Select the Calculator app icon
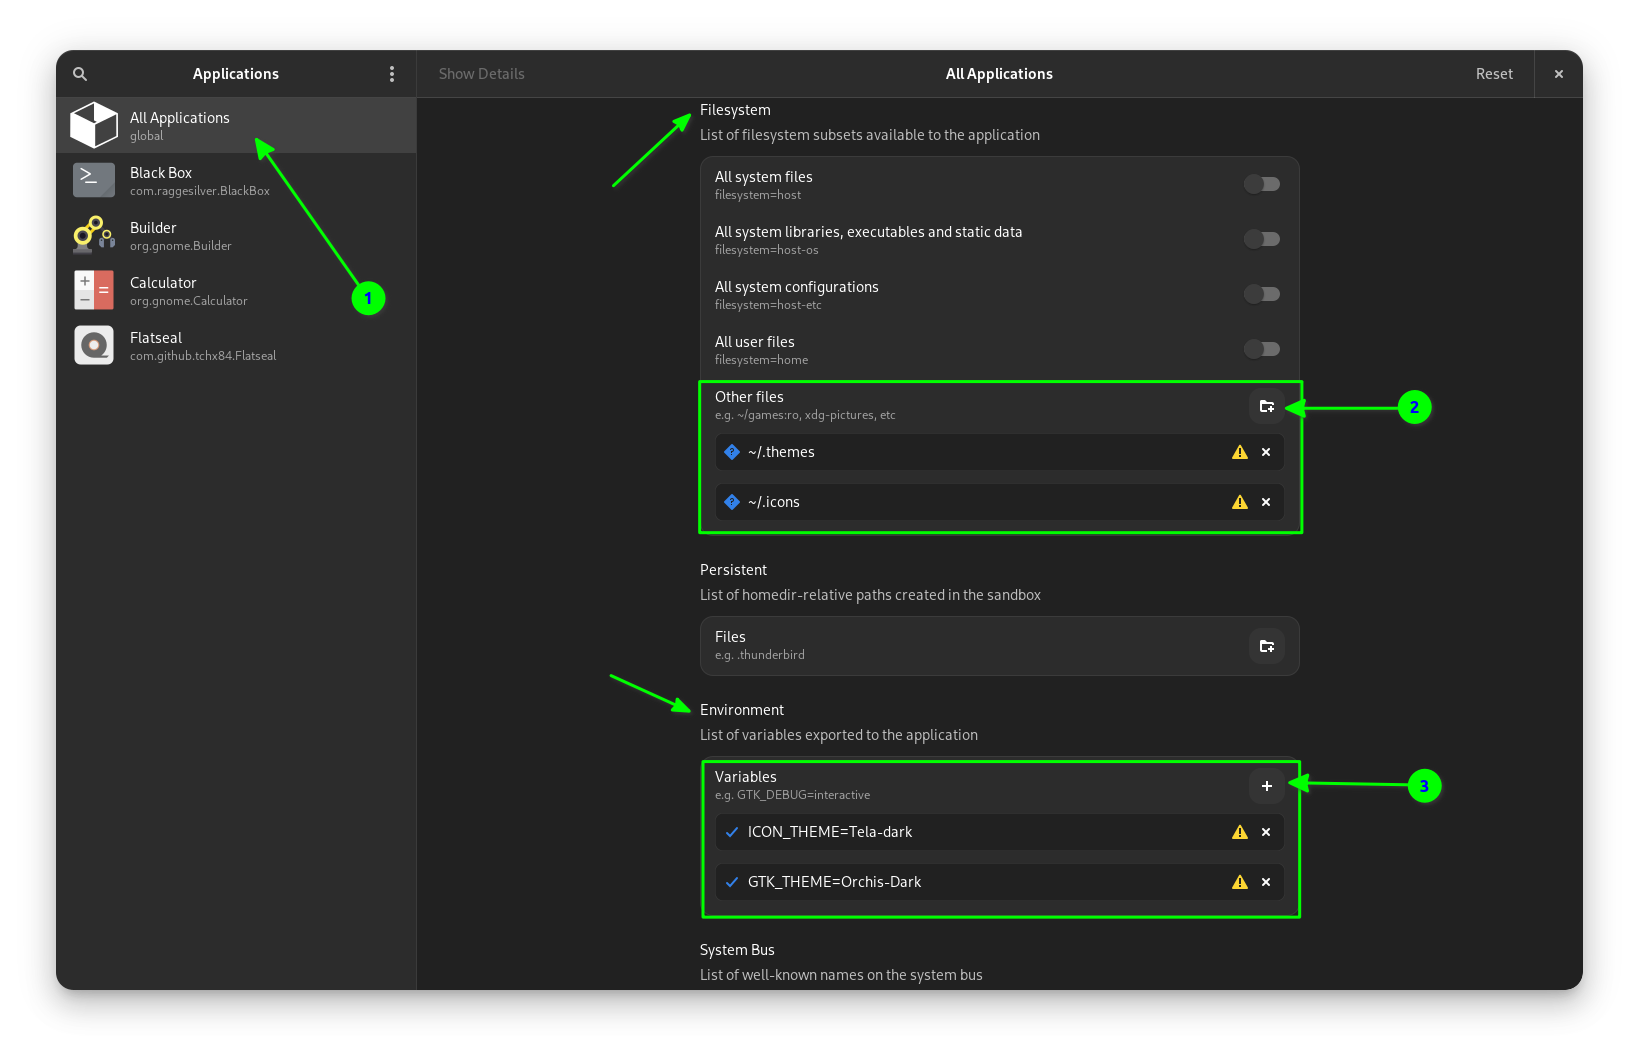The width and height of the screenshot is (1639, 1052). pyautogui.click(x=94, y=290)
